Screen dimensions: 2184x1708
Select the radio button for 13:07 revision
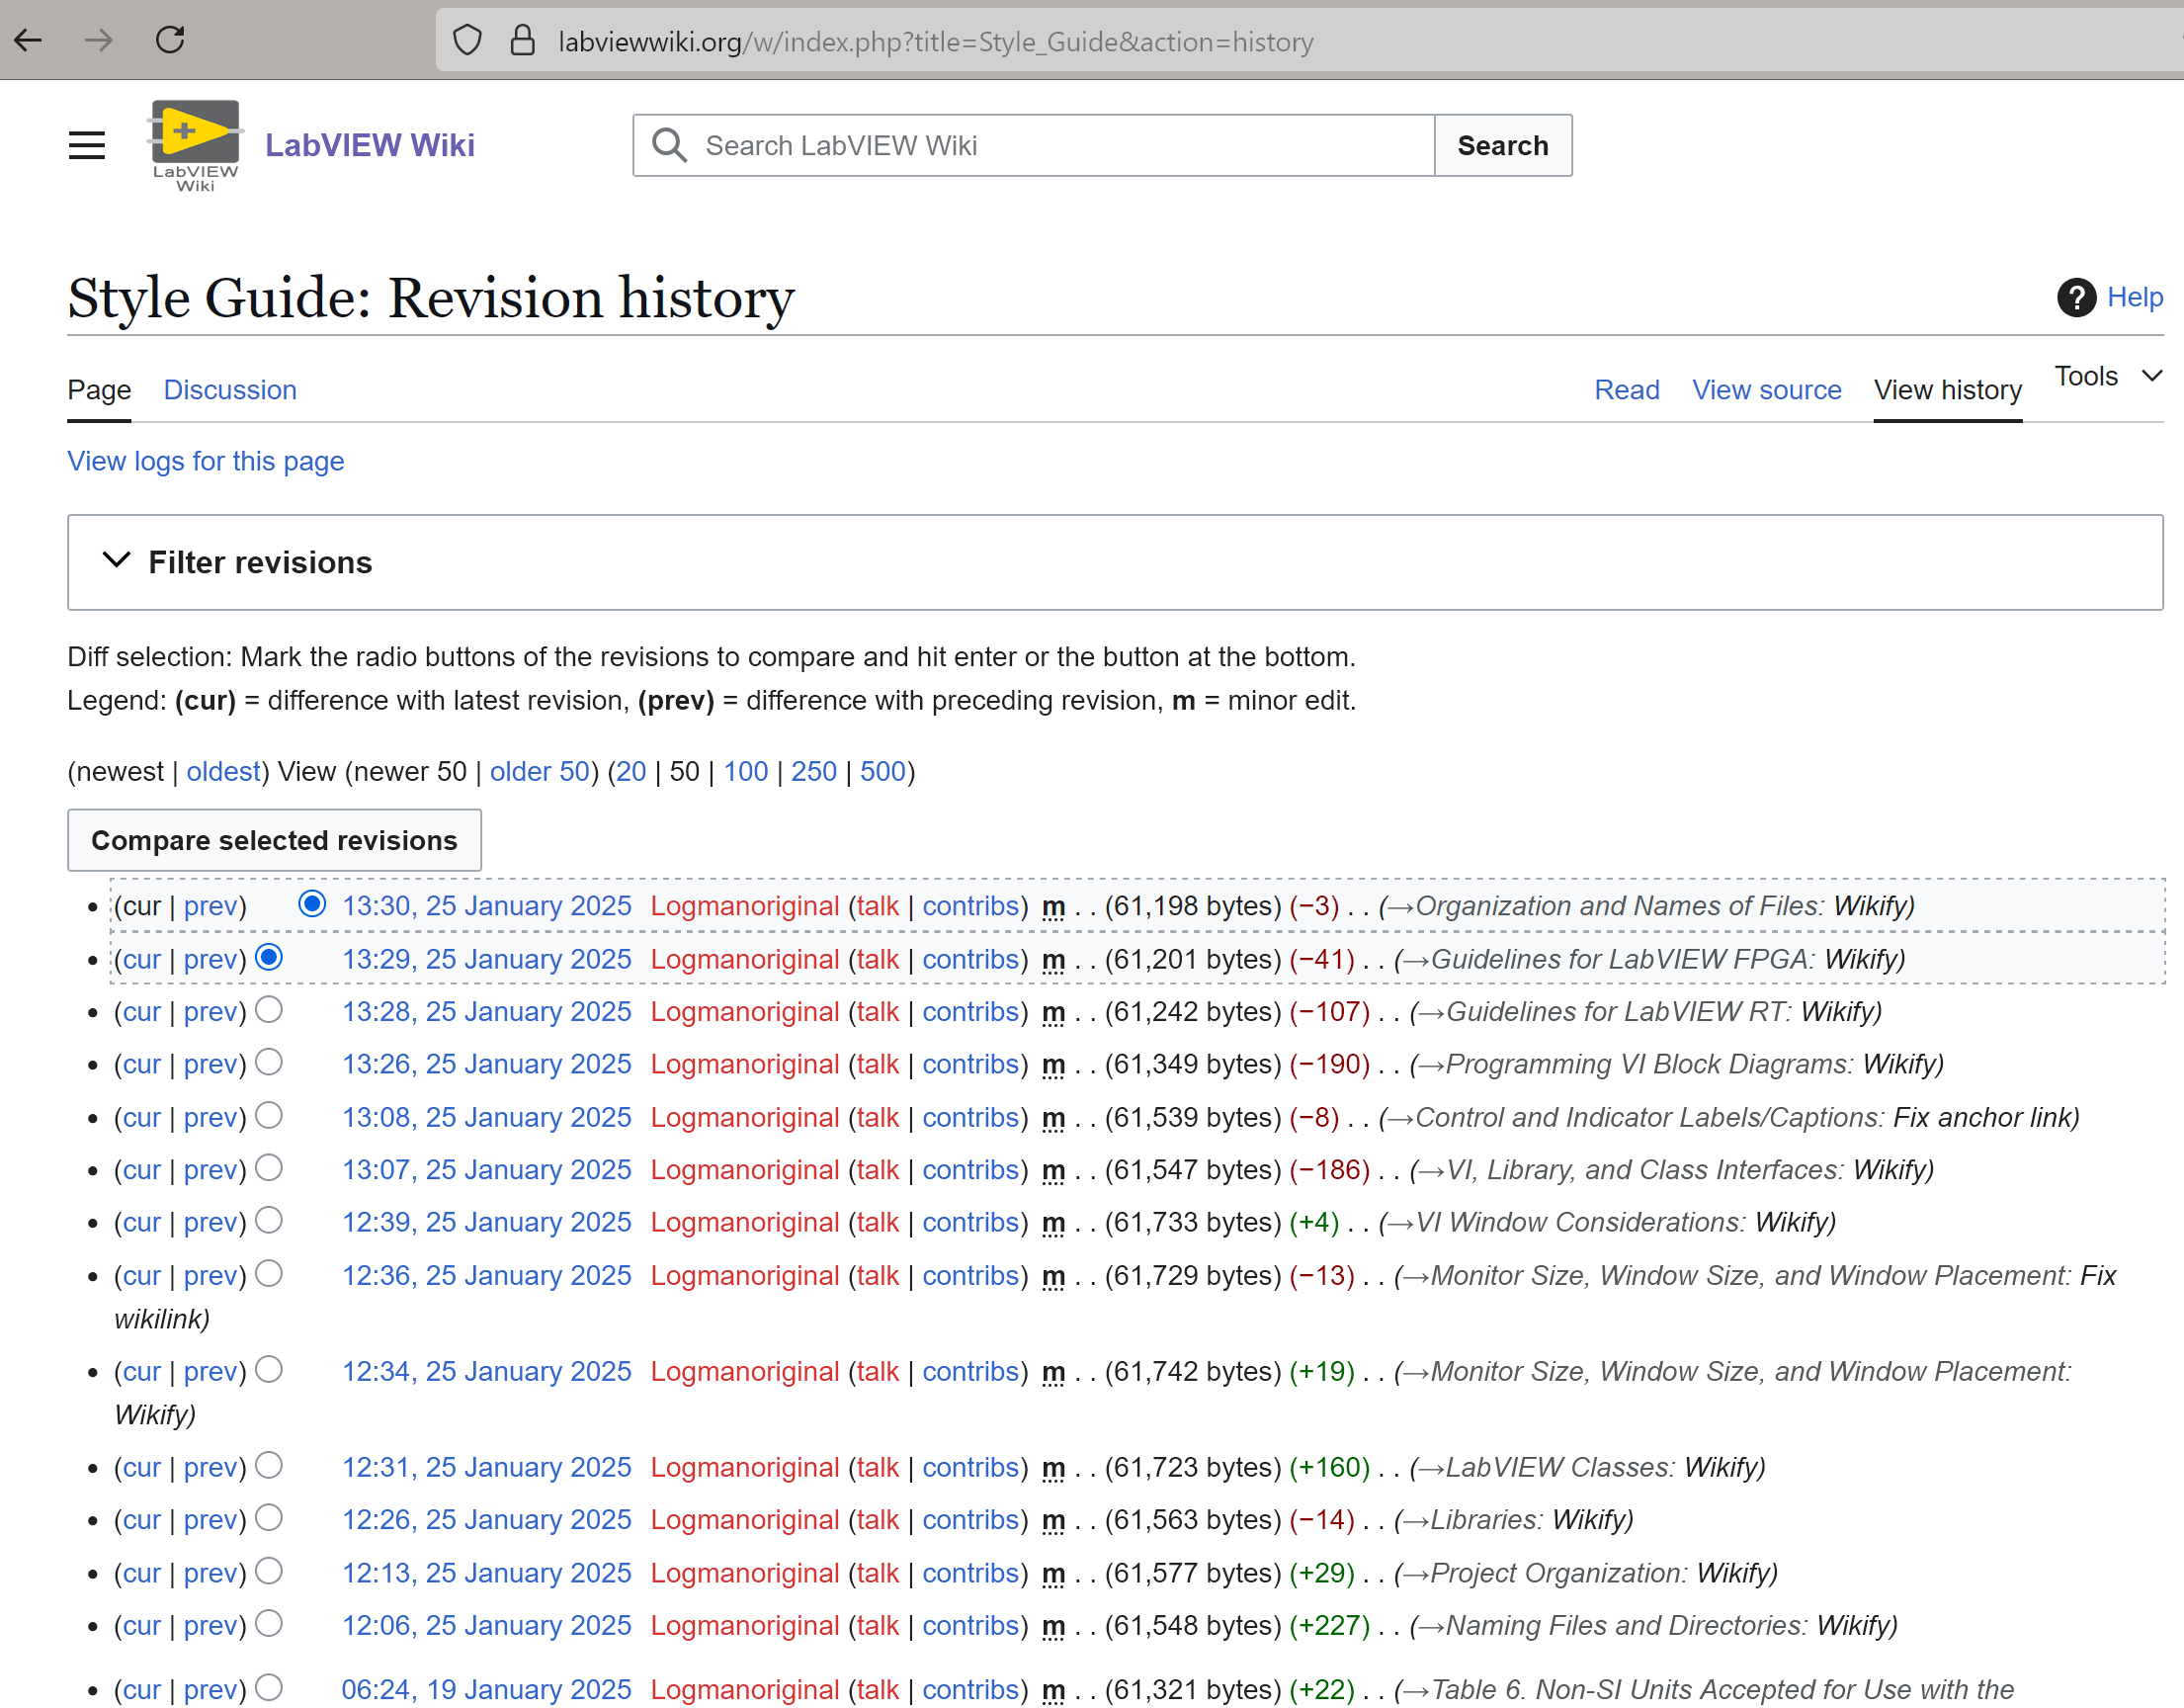point(269,1168)
